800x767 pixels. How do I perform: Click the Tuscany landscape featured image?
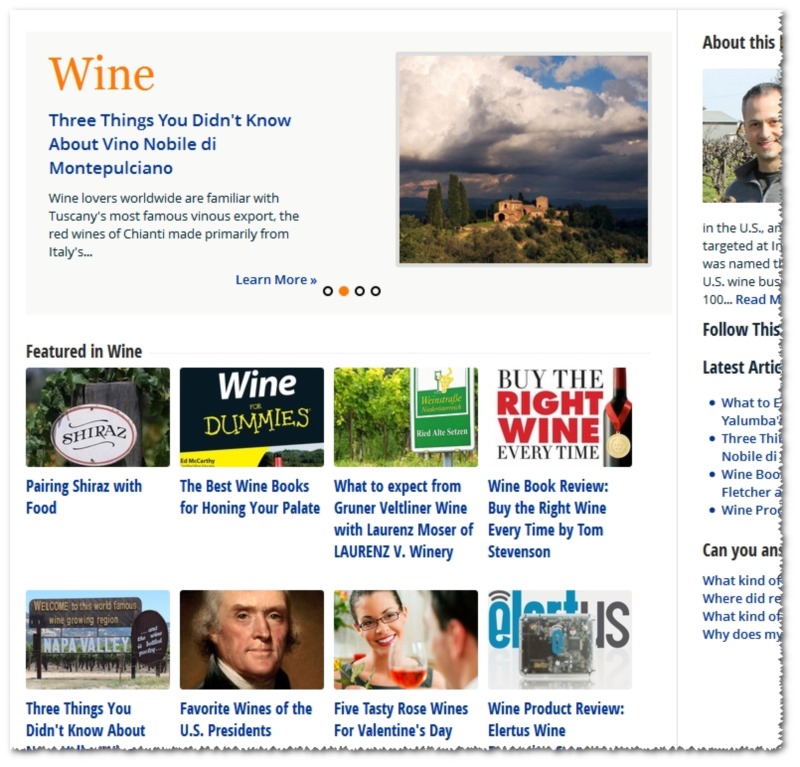[523, 159]
